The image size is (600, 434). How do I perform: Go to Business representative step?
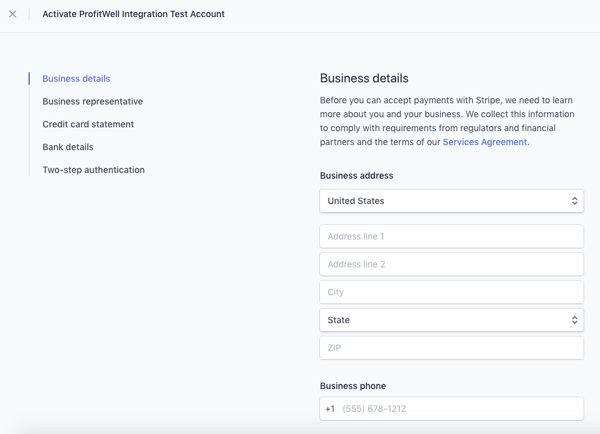93,101
